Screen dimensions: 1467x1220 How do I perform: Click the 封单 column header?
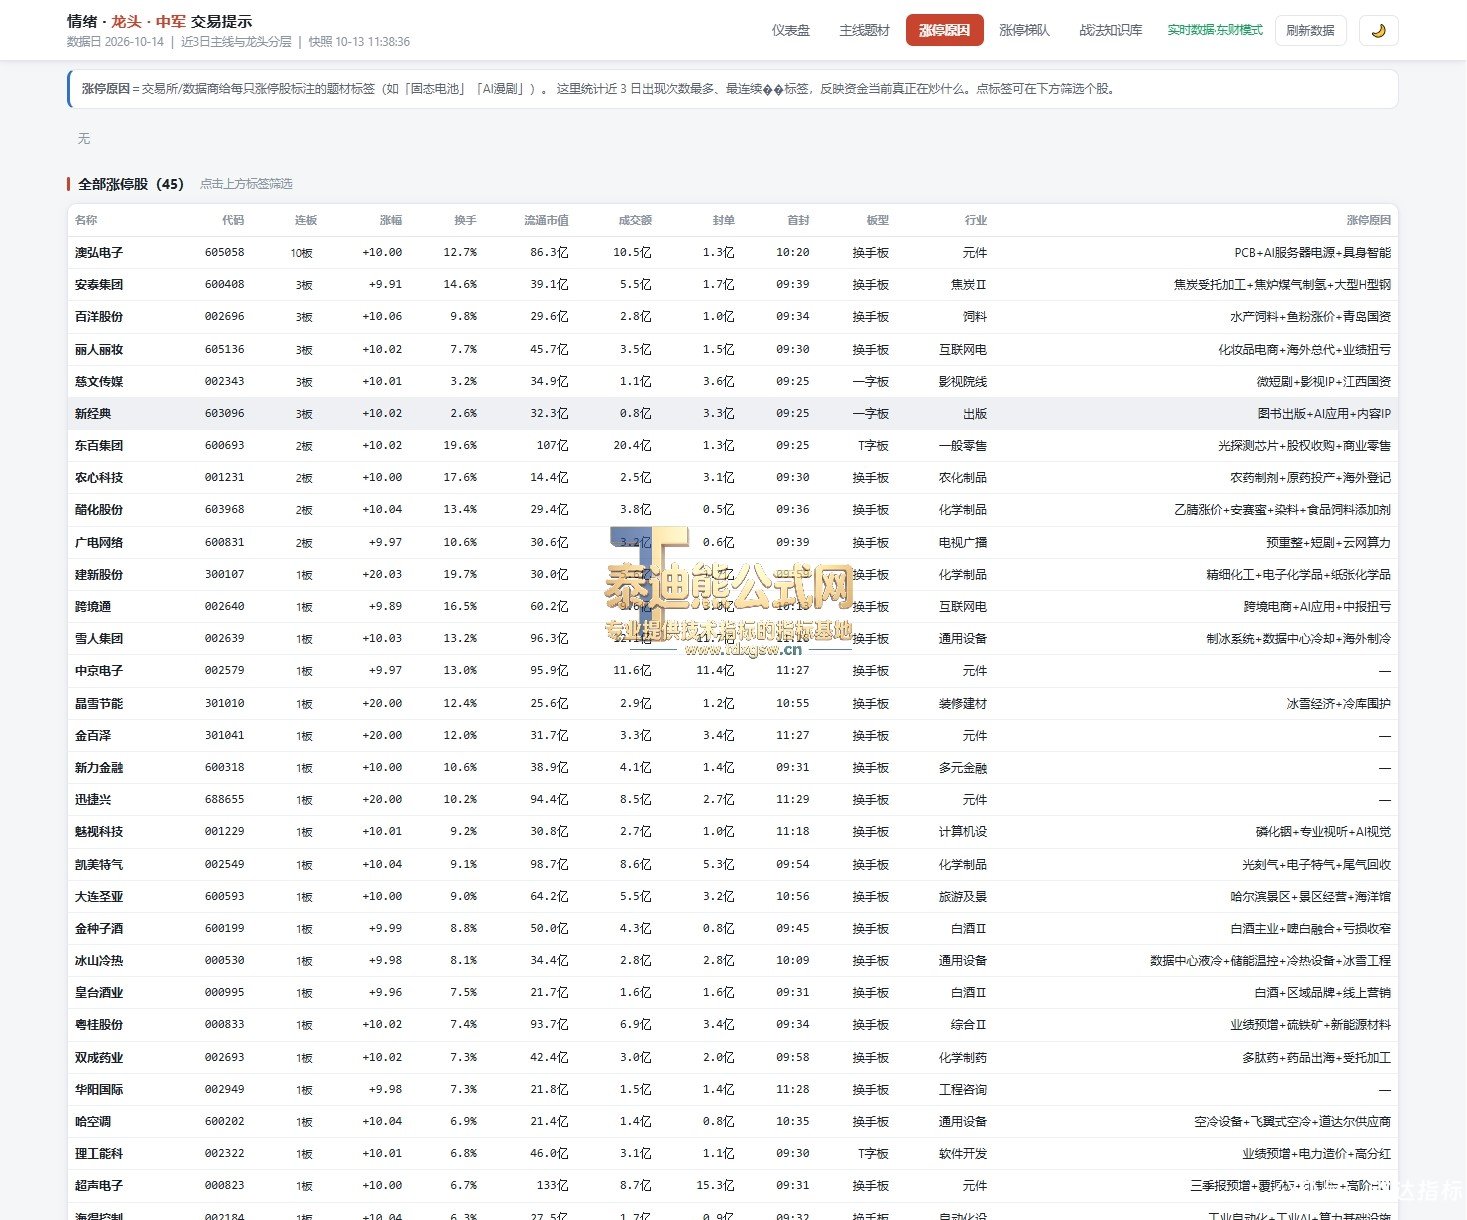(x=723, y=220)
